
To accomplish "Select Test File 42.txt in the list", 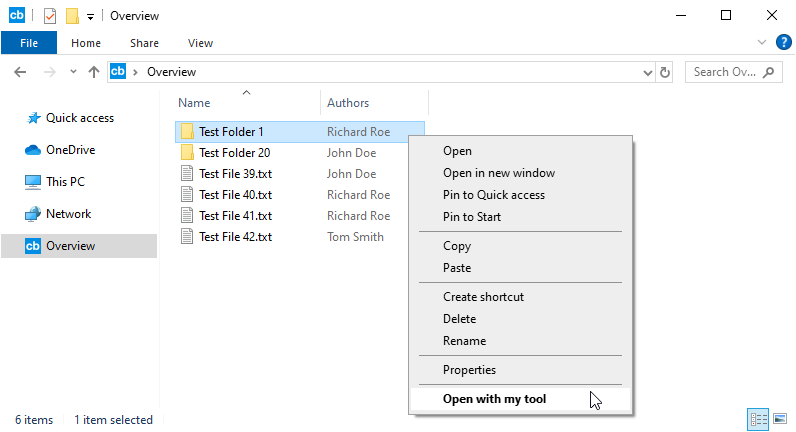I will [235, 237].
